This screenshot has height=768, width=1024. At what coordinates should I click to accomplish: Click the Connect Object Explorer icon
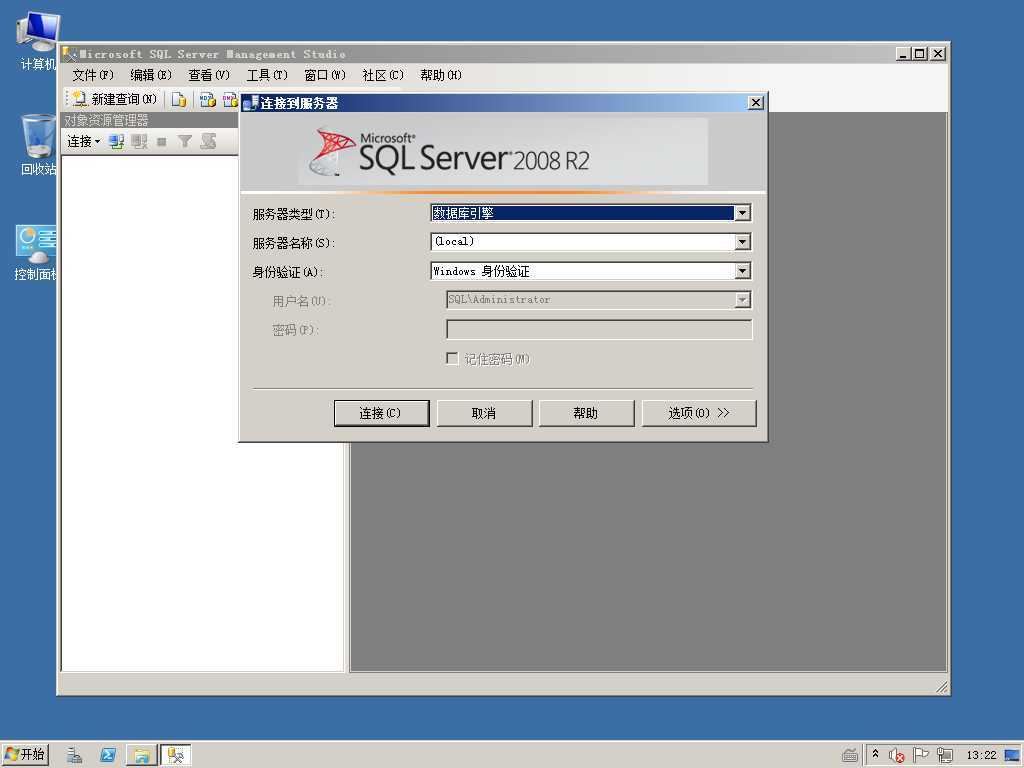pyautogui.click(x=117, y=142)
